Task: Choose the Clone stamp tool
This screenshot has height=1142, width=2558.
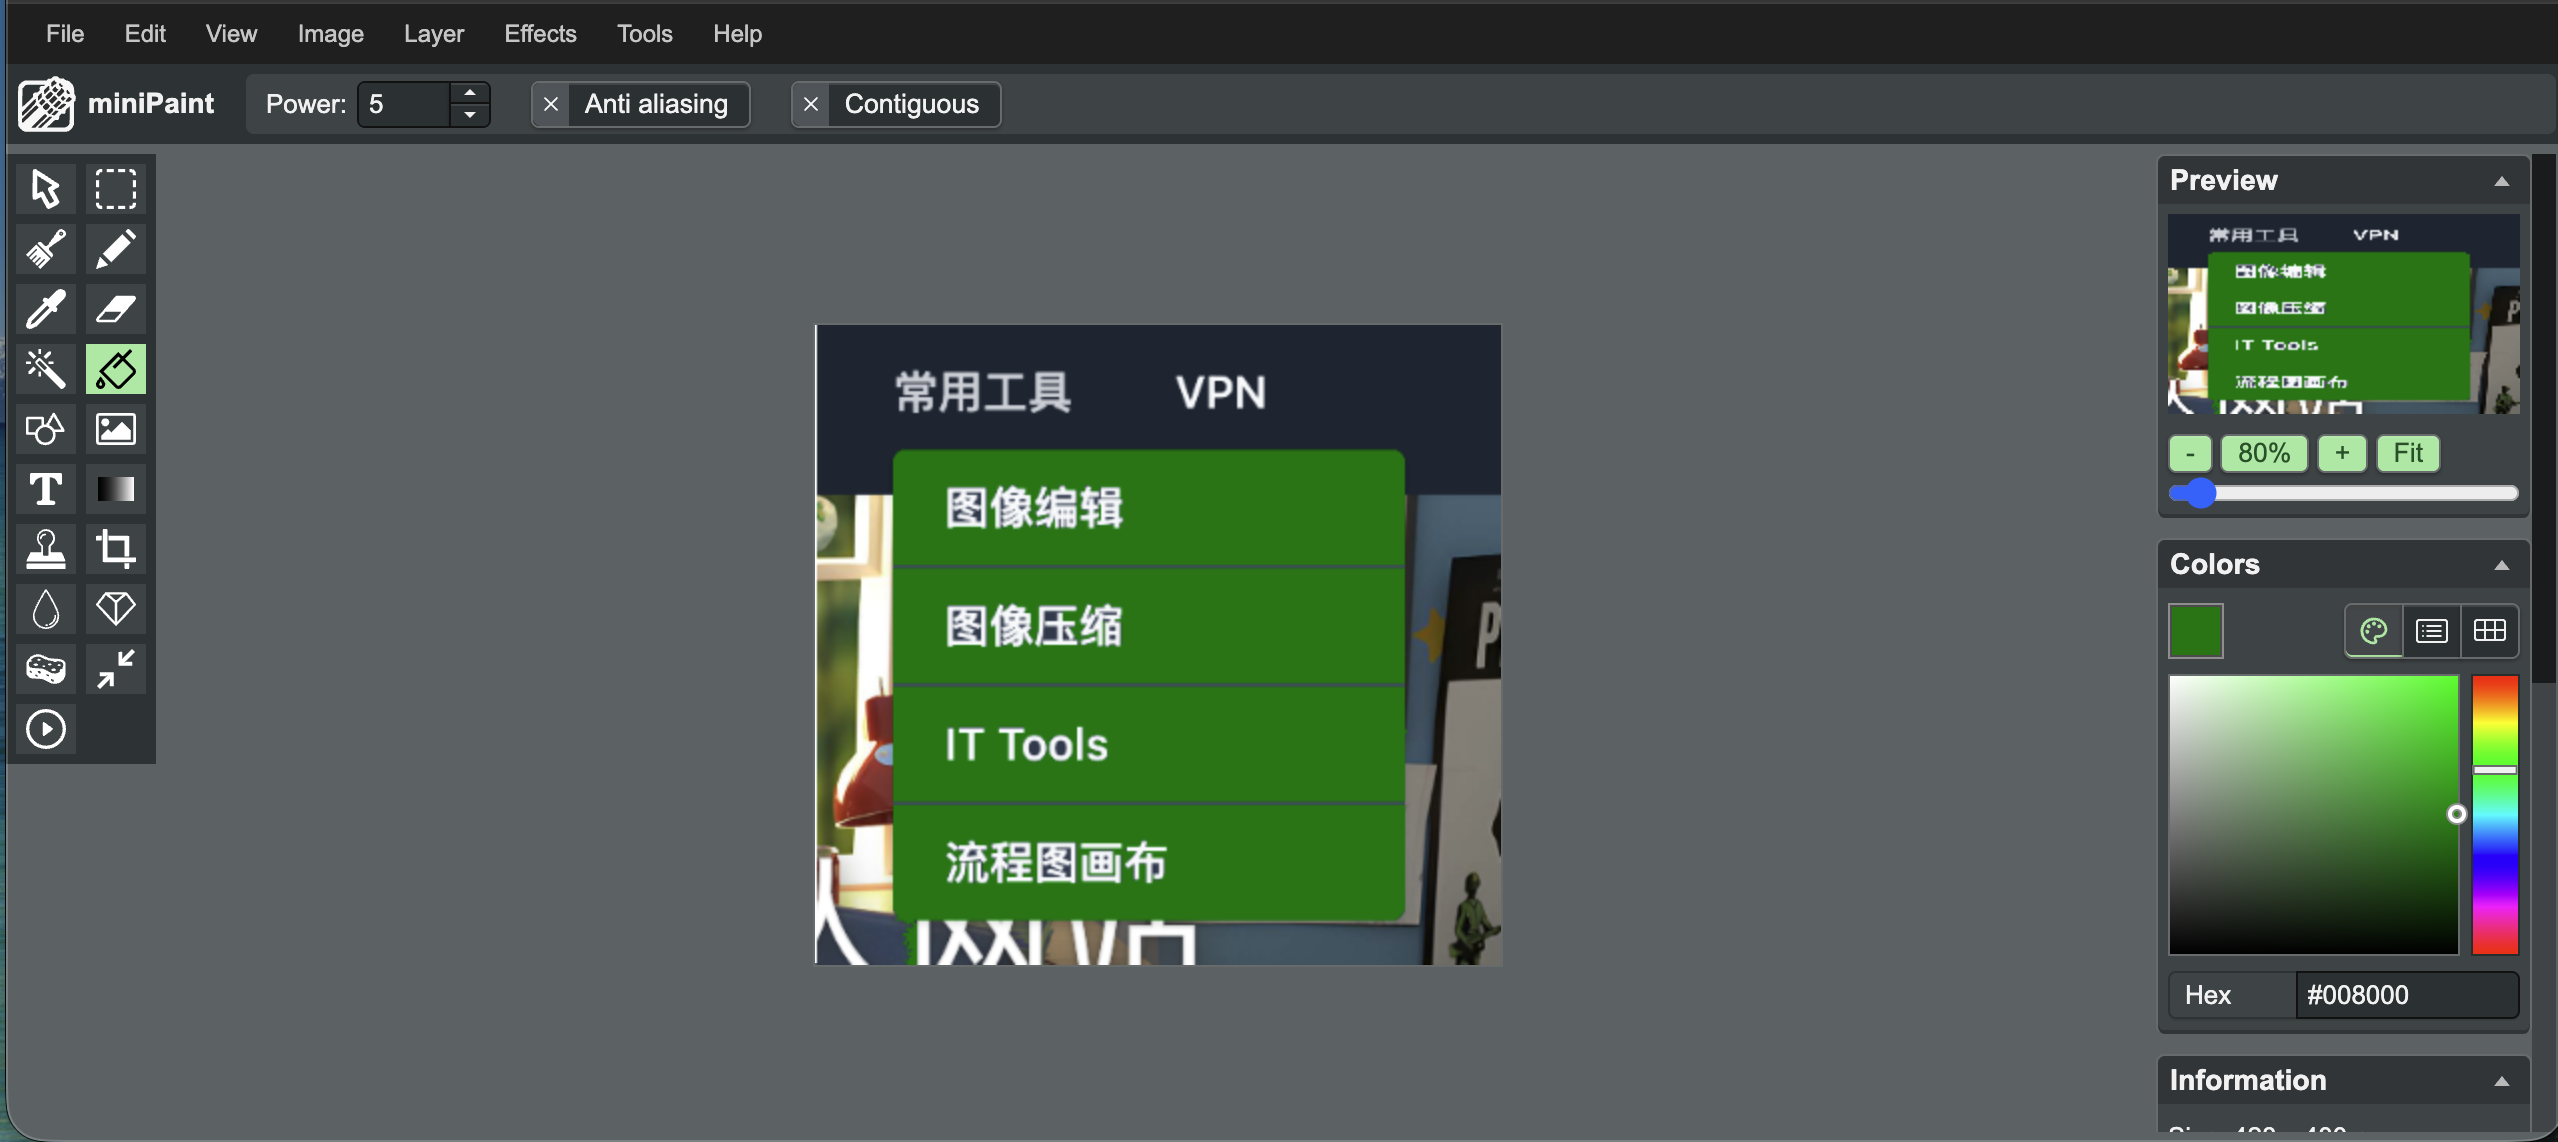Action: click(46, 549)
